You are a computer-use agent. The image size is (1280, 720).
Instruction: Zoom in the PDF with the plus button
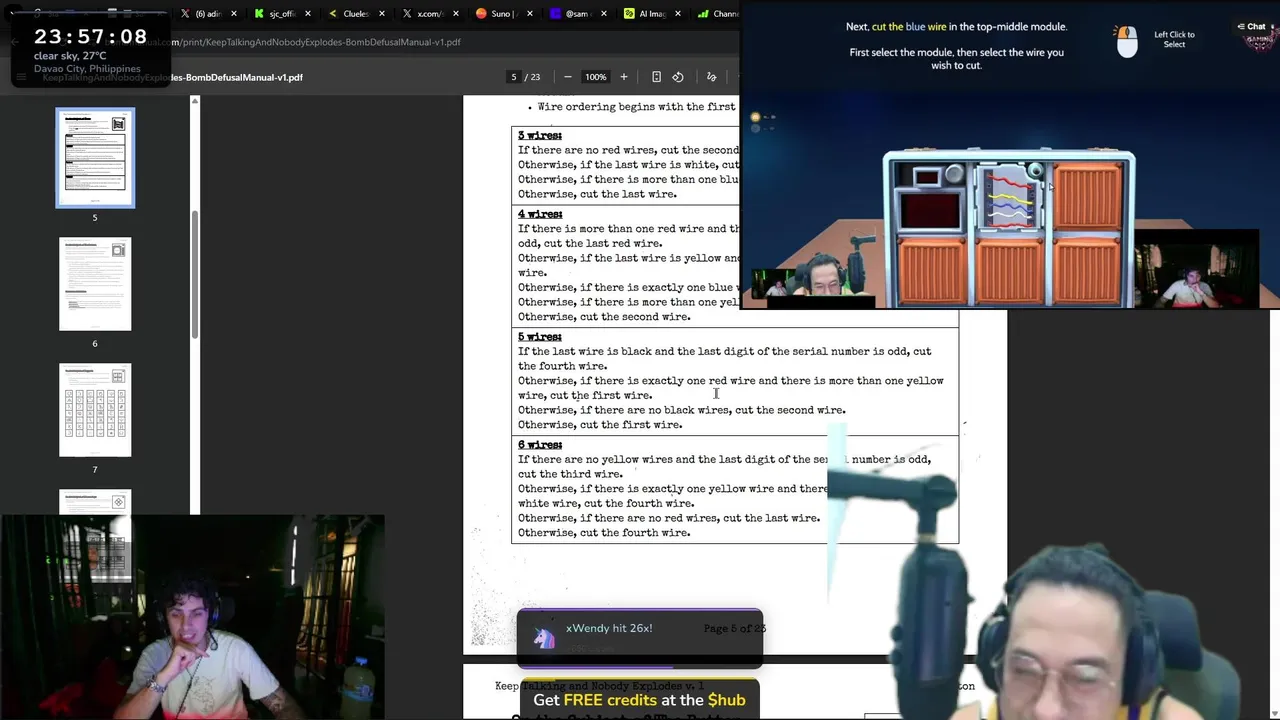click(624, 77)
